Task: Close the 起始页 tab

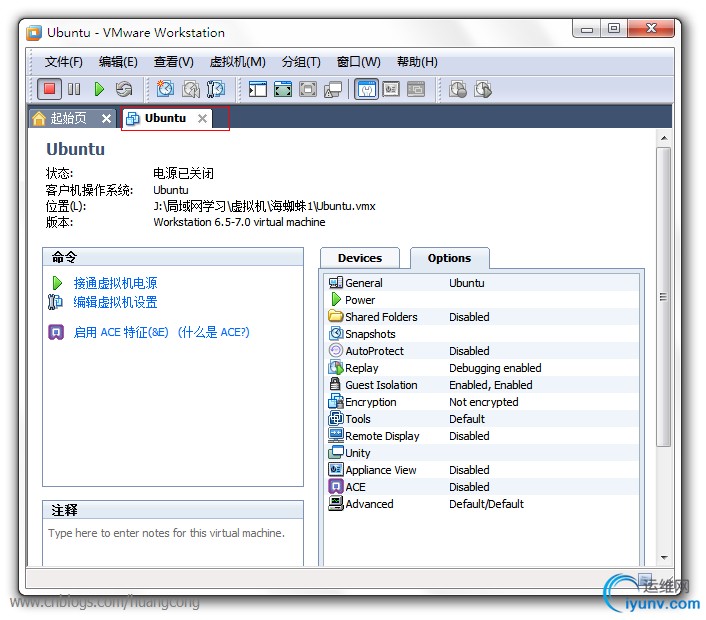Action: click(x=106, y=118)
